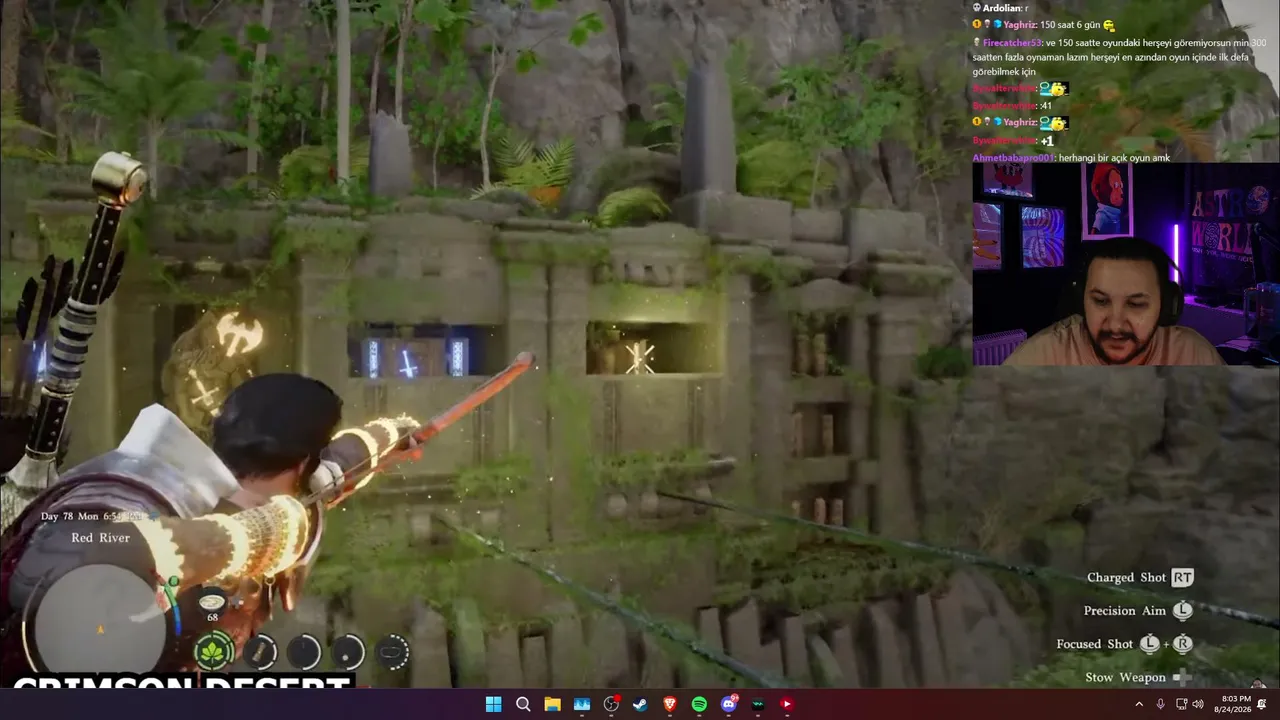This screenshot has width=1280, height=720.
Task: Click the food bowl item showing 68
Action: click(x=212, y=605)
